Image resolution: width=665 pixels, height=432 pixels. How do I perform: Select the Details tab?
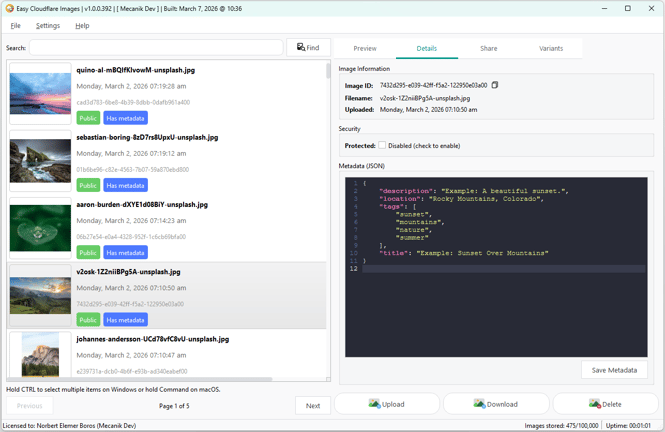pos(427,48)
